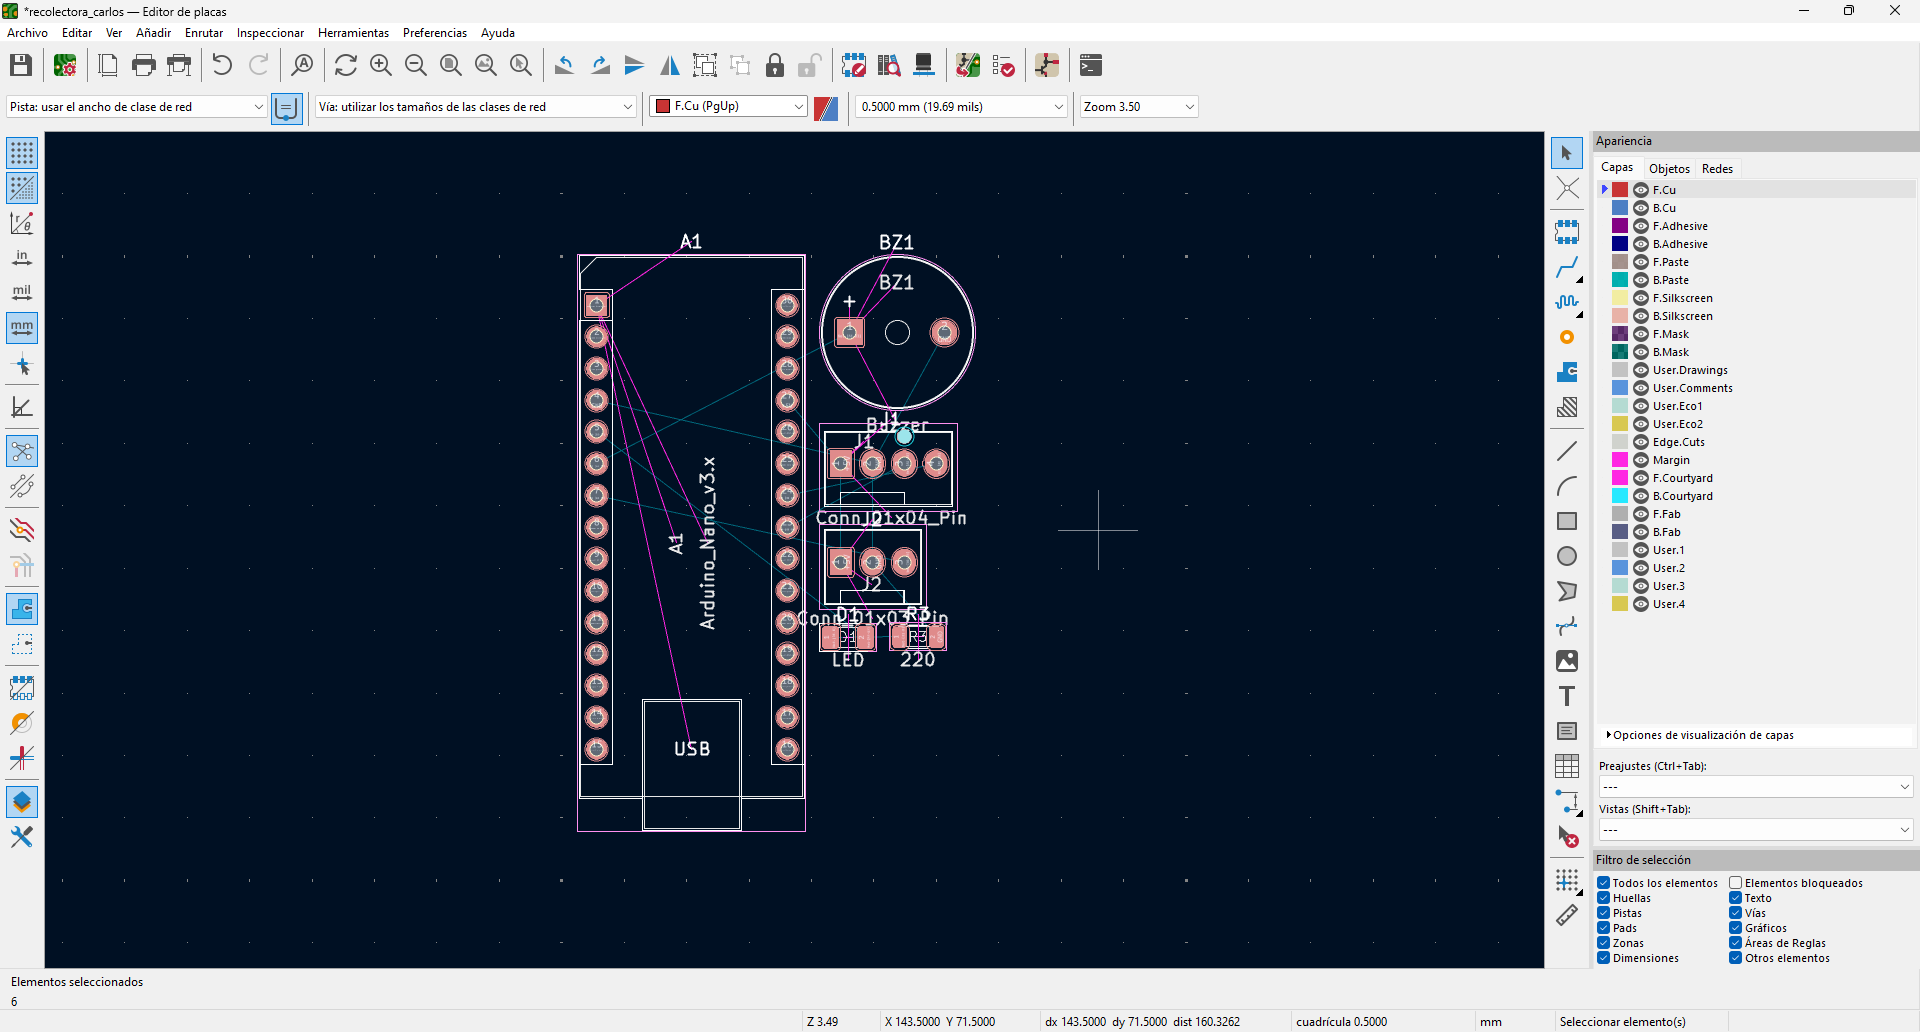The width and height of the screenshot is (1920, 1032).
Task: Switch to the Objetos tab
Action: click(1668, 169)
